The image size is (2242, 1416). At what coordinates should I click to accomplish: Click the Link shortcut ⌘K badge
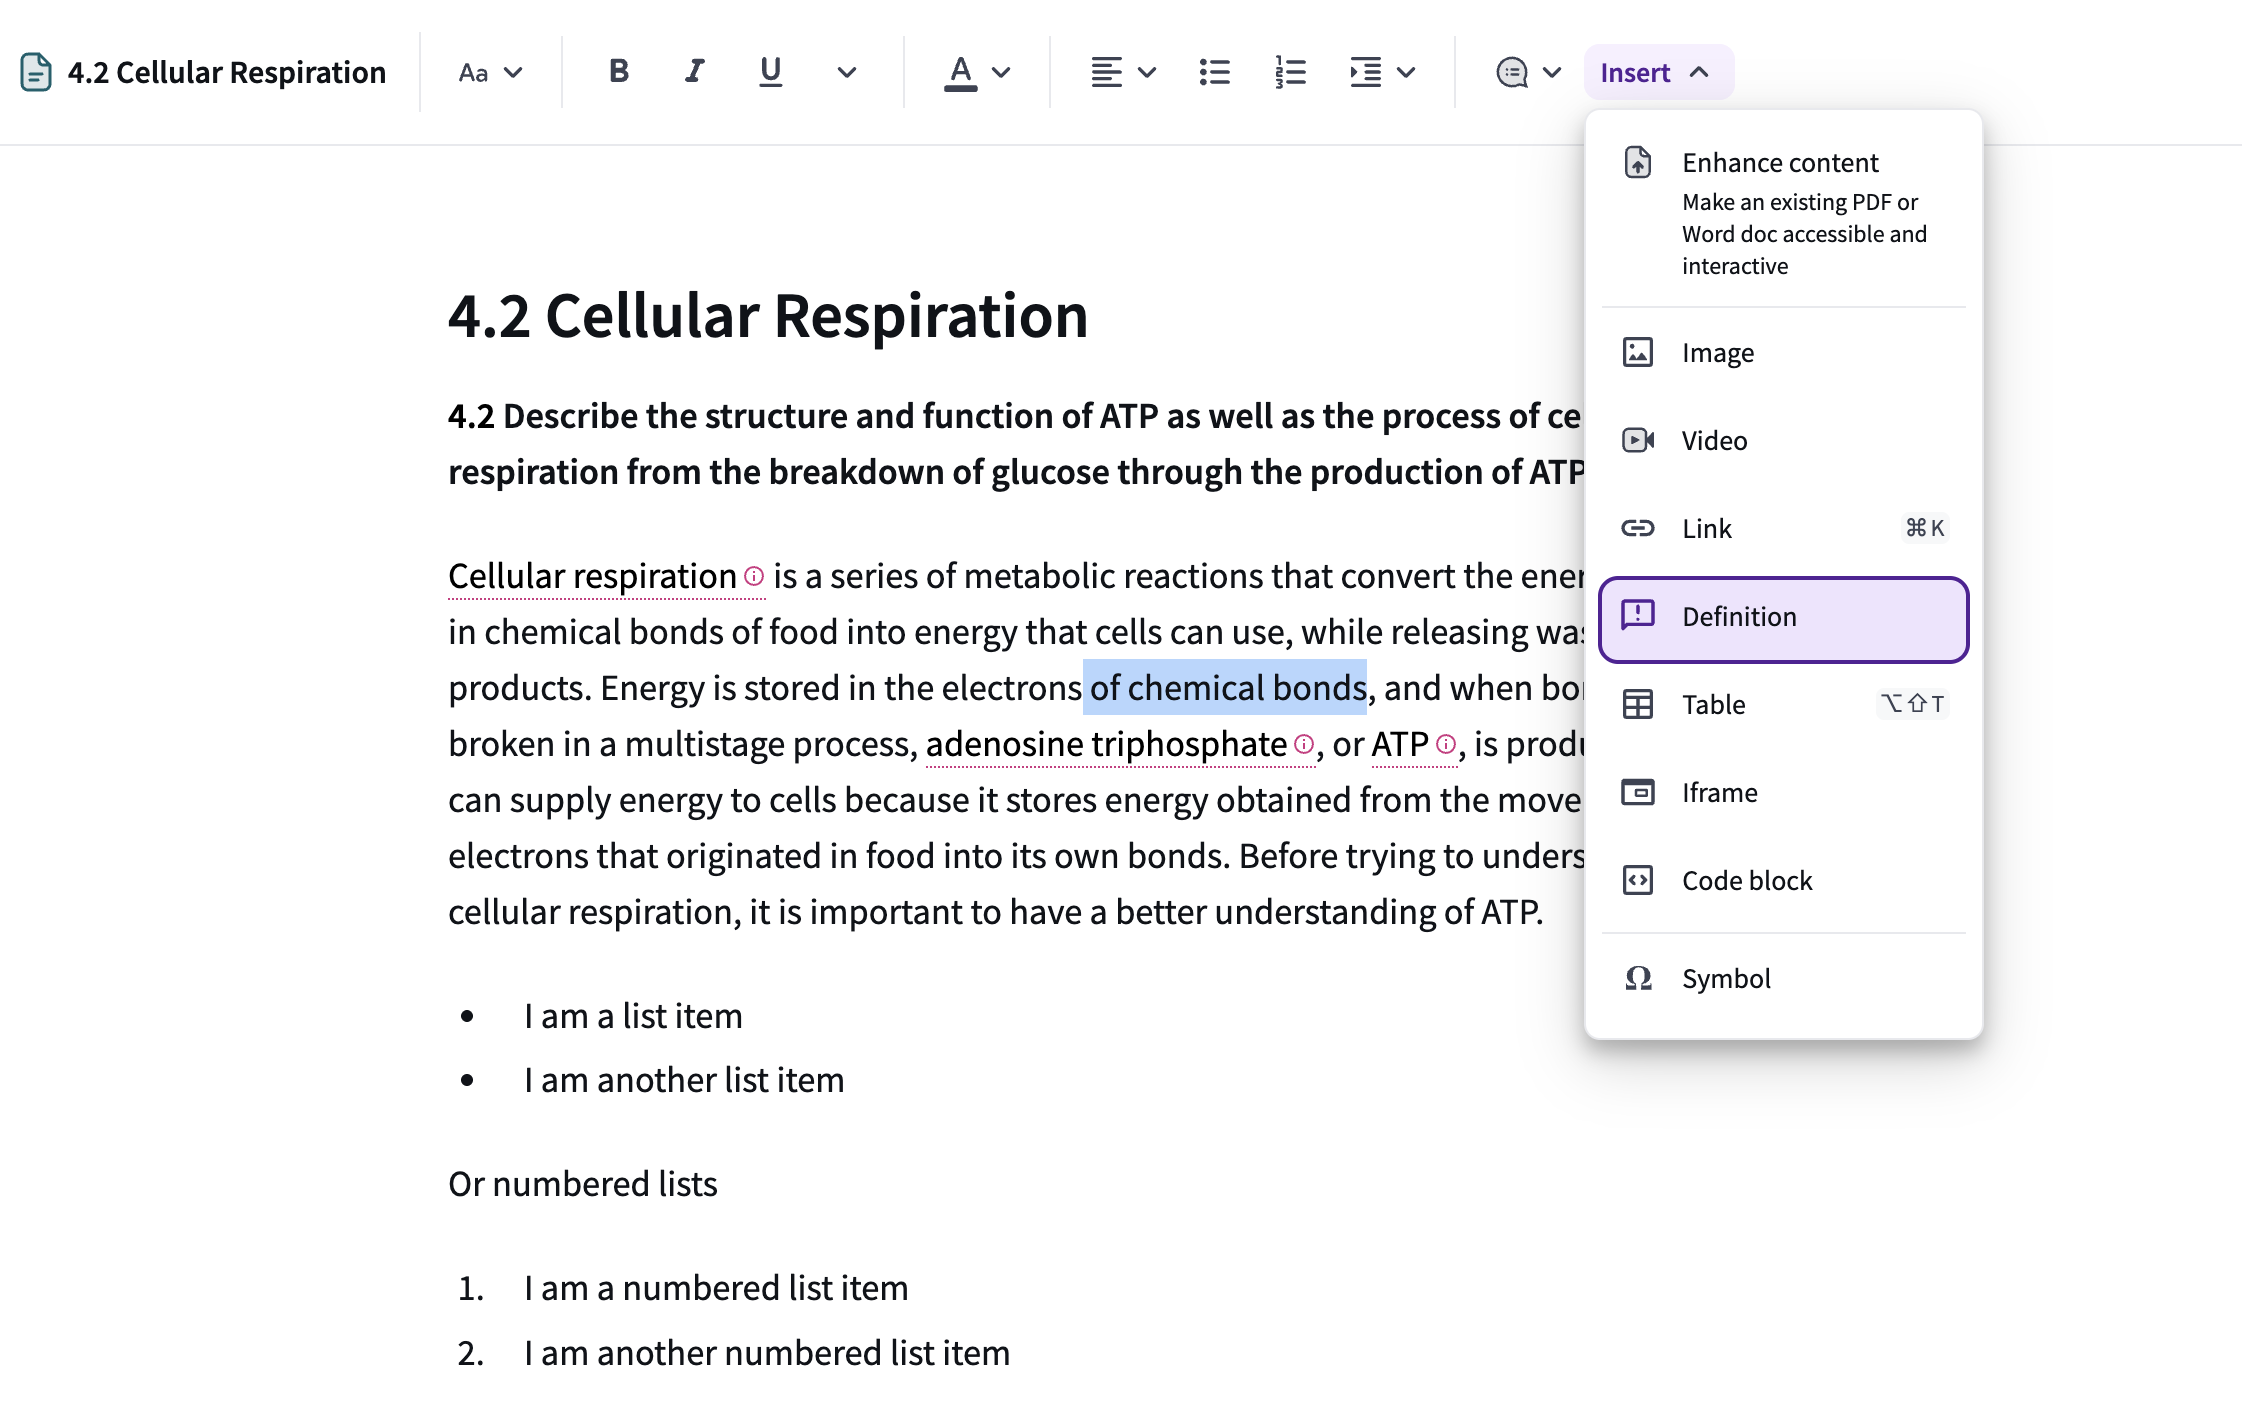(x=1925, y=528)
